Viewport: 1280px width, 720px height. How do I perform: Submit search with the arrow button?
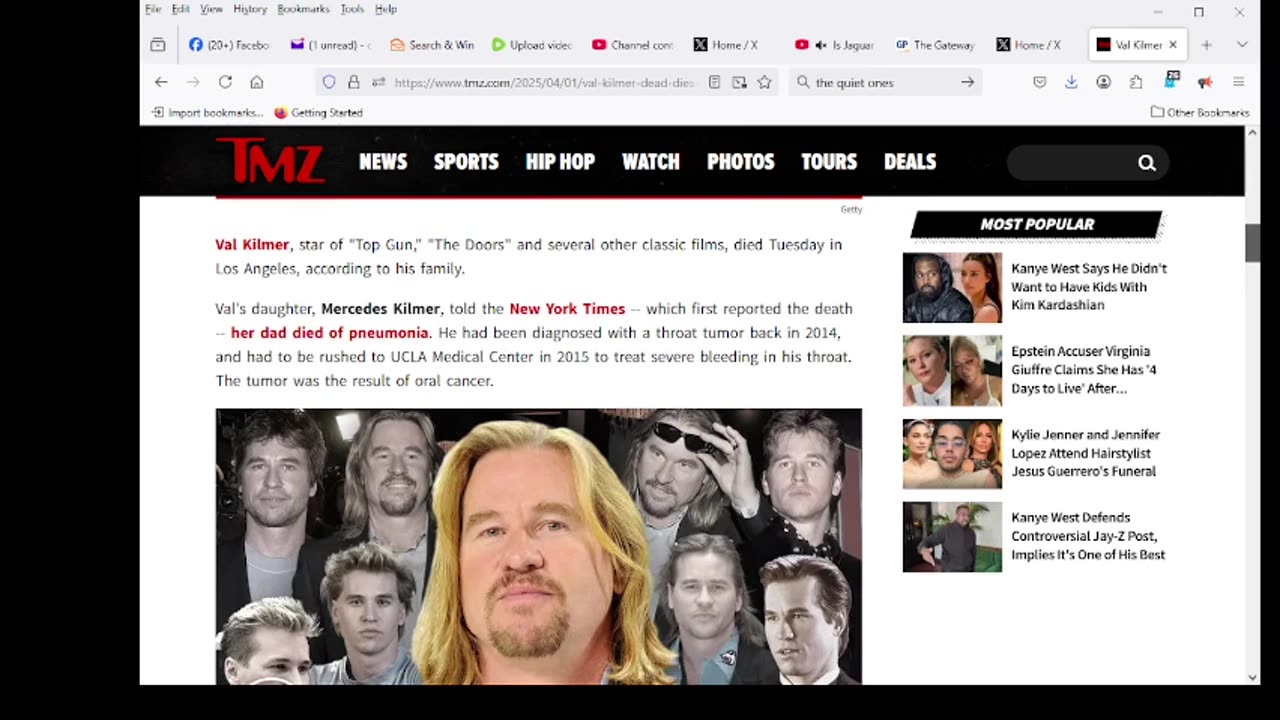click(x=967, y=82)
